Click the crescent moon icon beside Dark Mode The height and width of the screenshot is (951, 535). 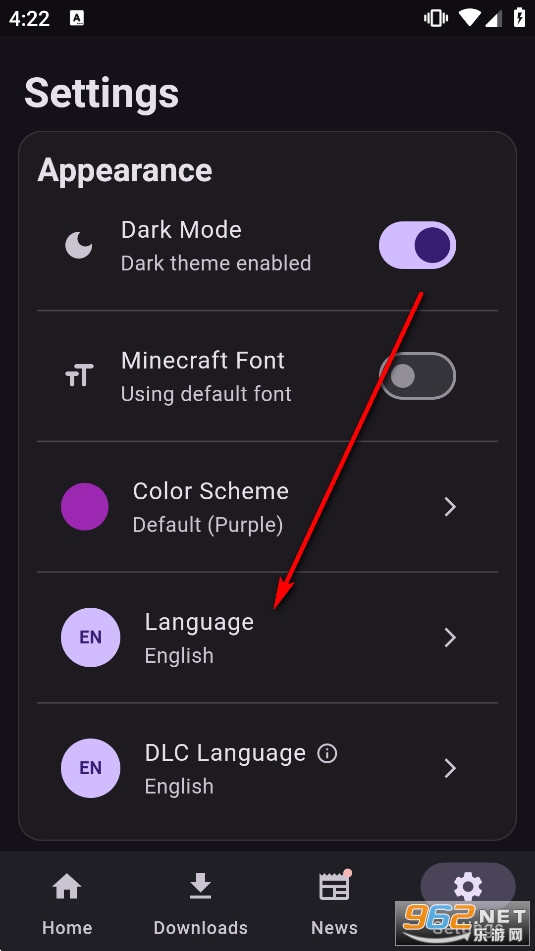[79, 246]
